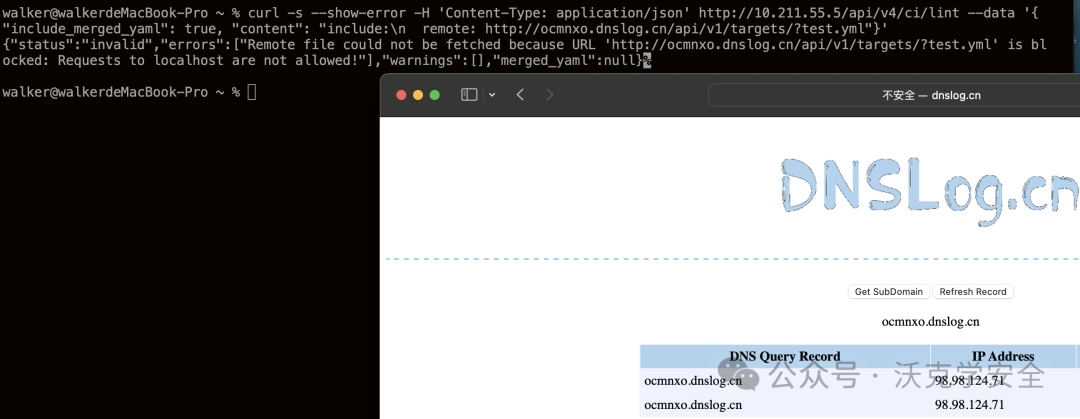Close the Safari window with the red button
This screenshot has width=1080, height=419.
402,95
